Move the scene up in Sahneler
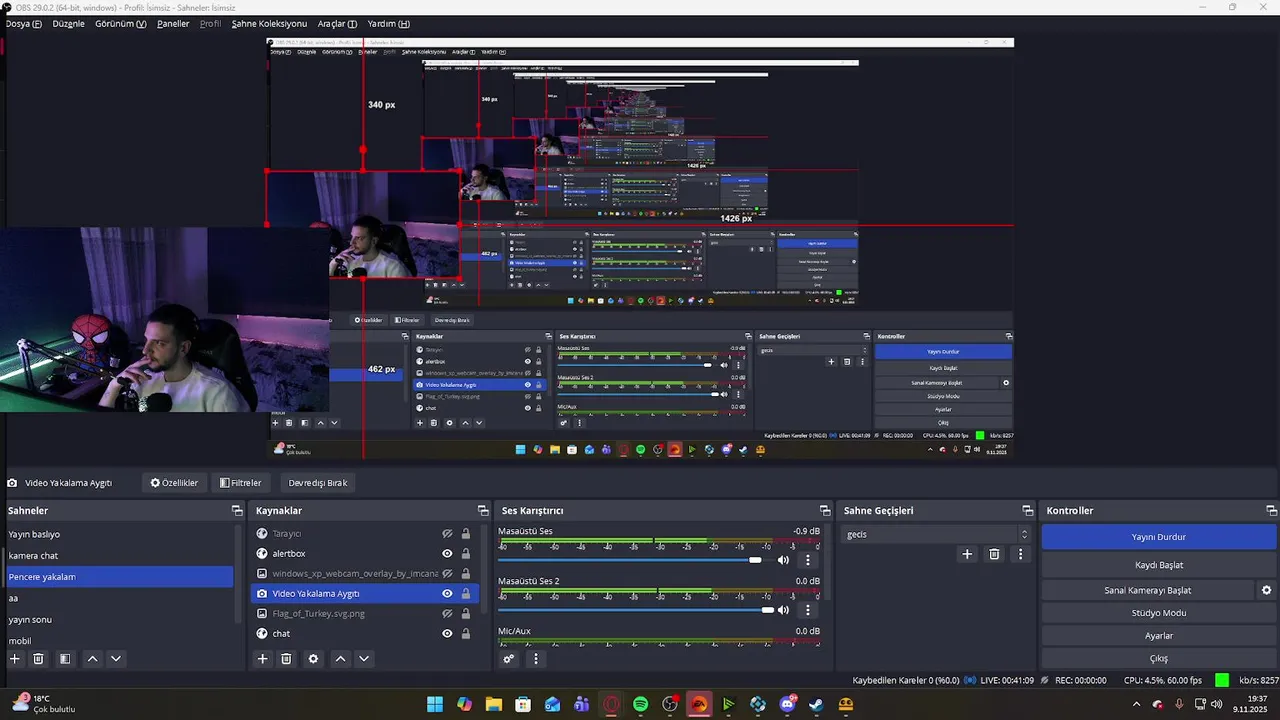This screenshot has height=720, width=1280. click(x=92, y=659)
